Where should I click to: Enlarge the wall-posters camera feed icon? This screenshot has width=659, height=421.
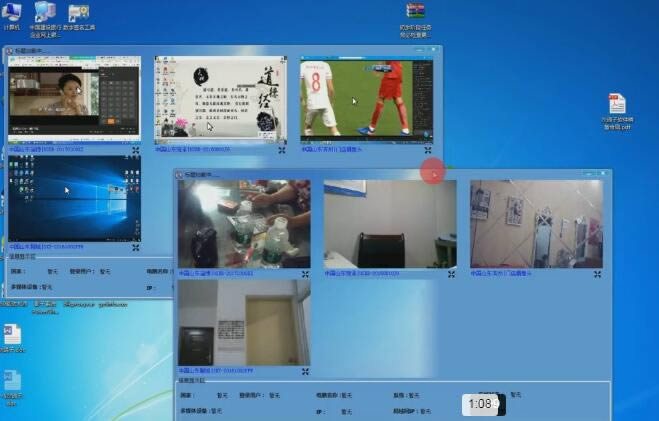pyautogui.click(x=597, y=273)
